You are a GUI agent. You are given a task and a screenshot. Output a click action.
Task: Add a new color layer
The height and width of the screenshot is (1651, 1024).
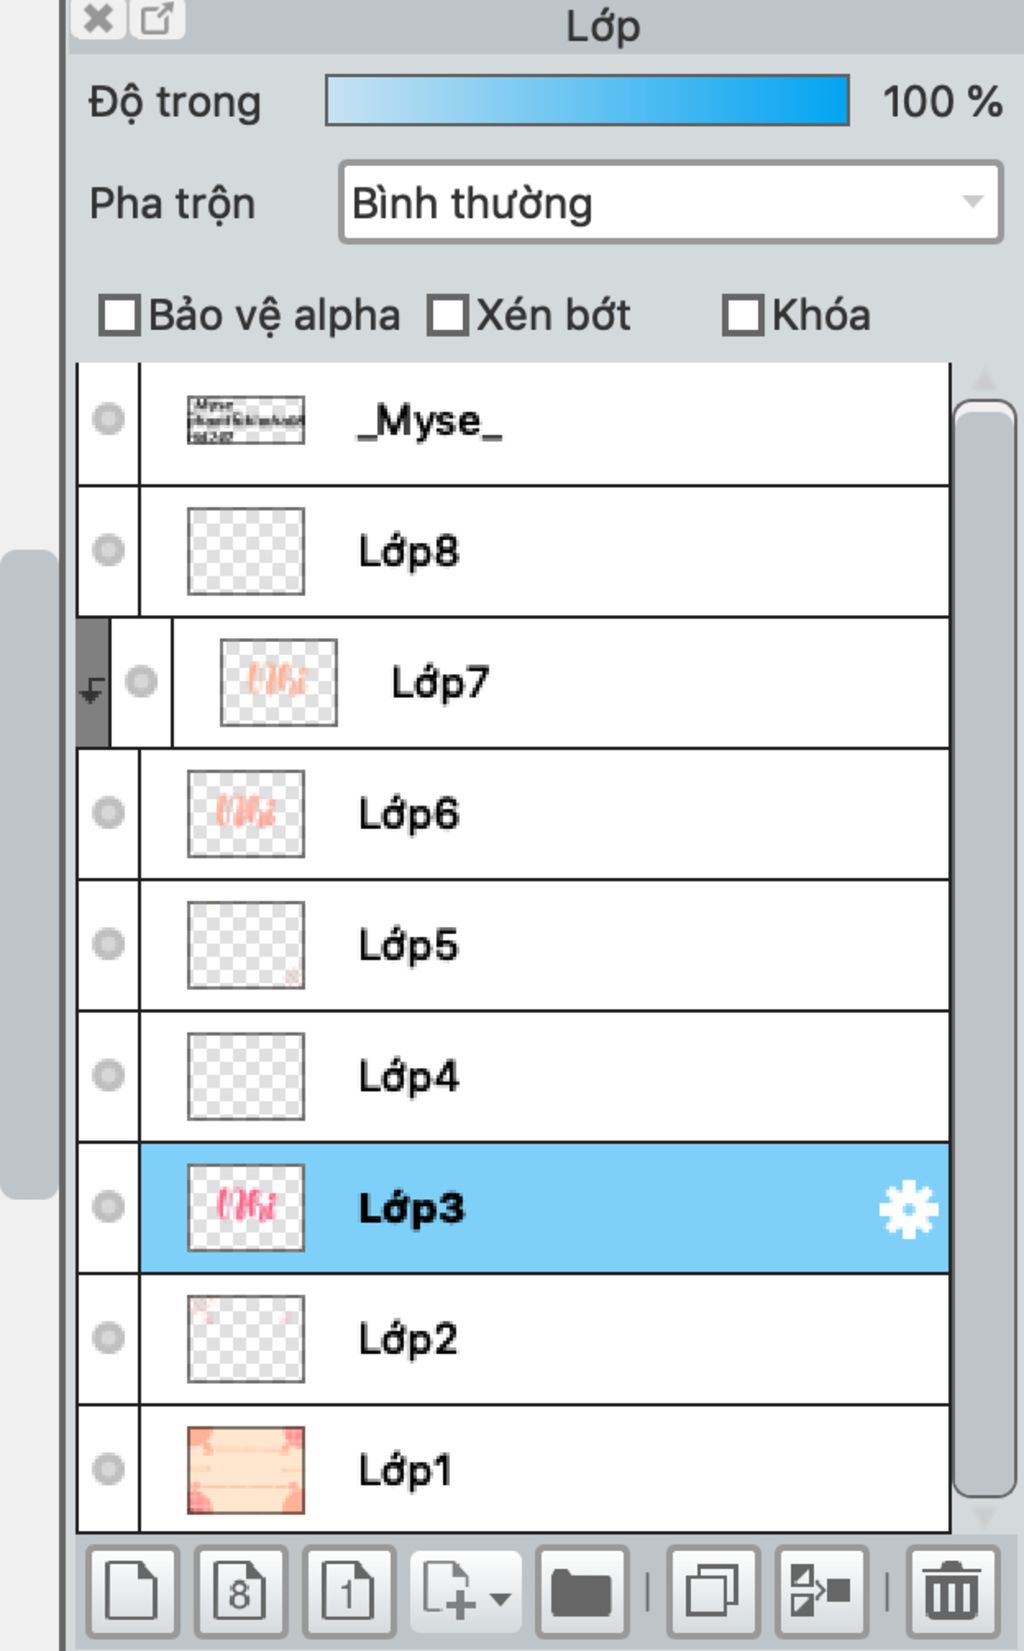[132, 1591]
